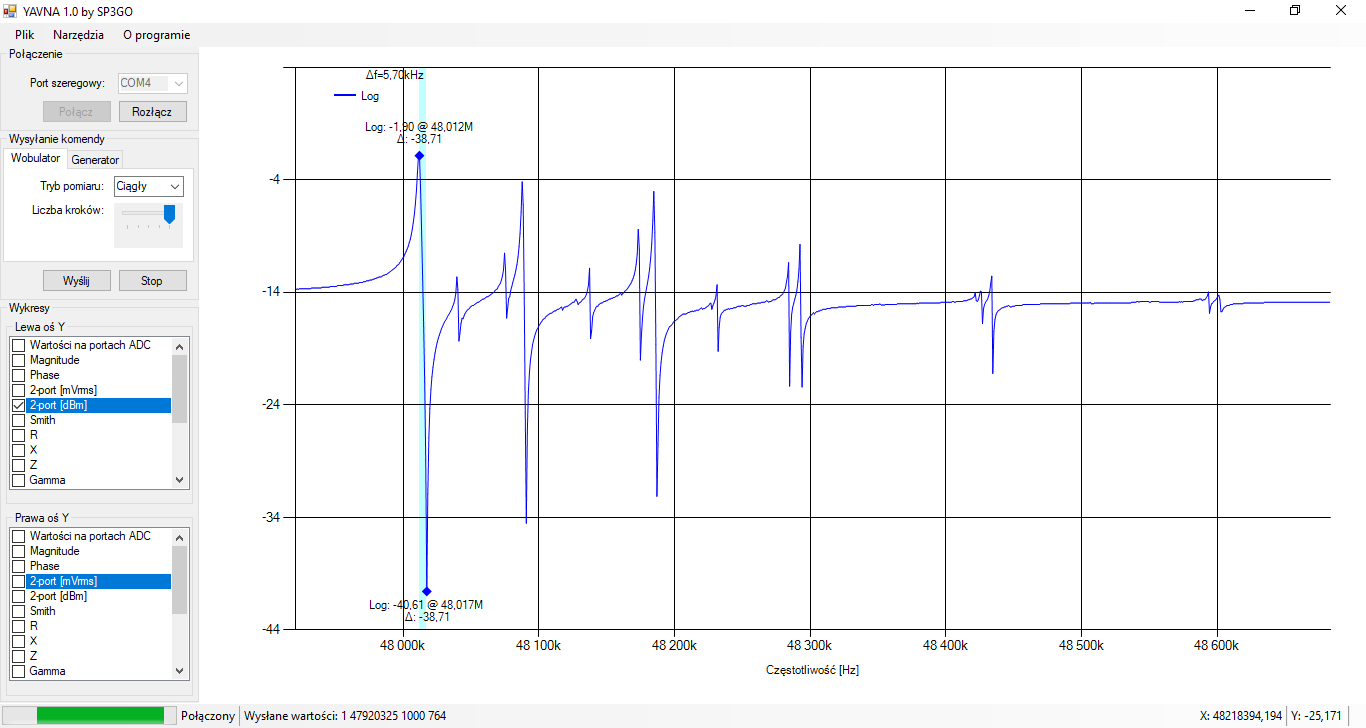Image resolution: width=1366 pixels, height=728 pixels.
Task: Minimize the YAVNA window
Action: 1250,10
